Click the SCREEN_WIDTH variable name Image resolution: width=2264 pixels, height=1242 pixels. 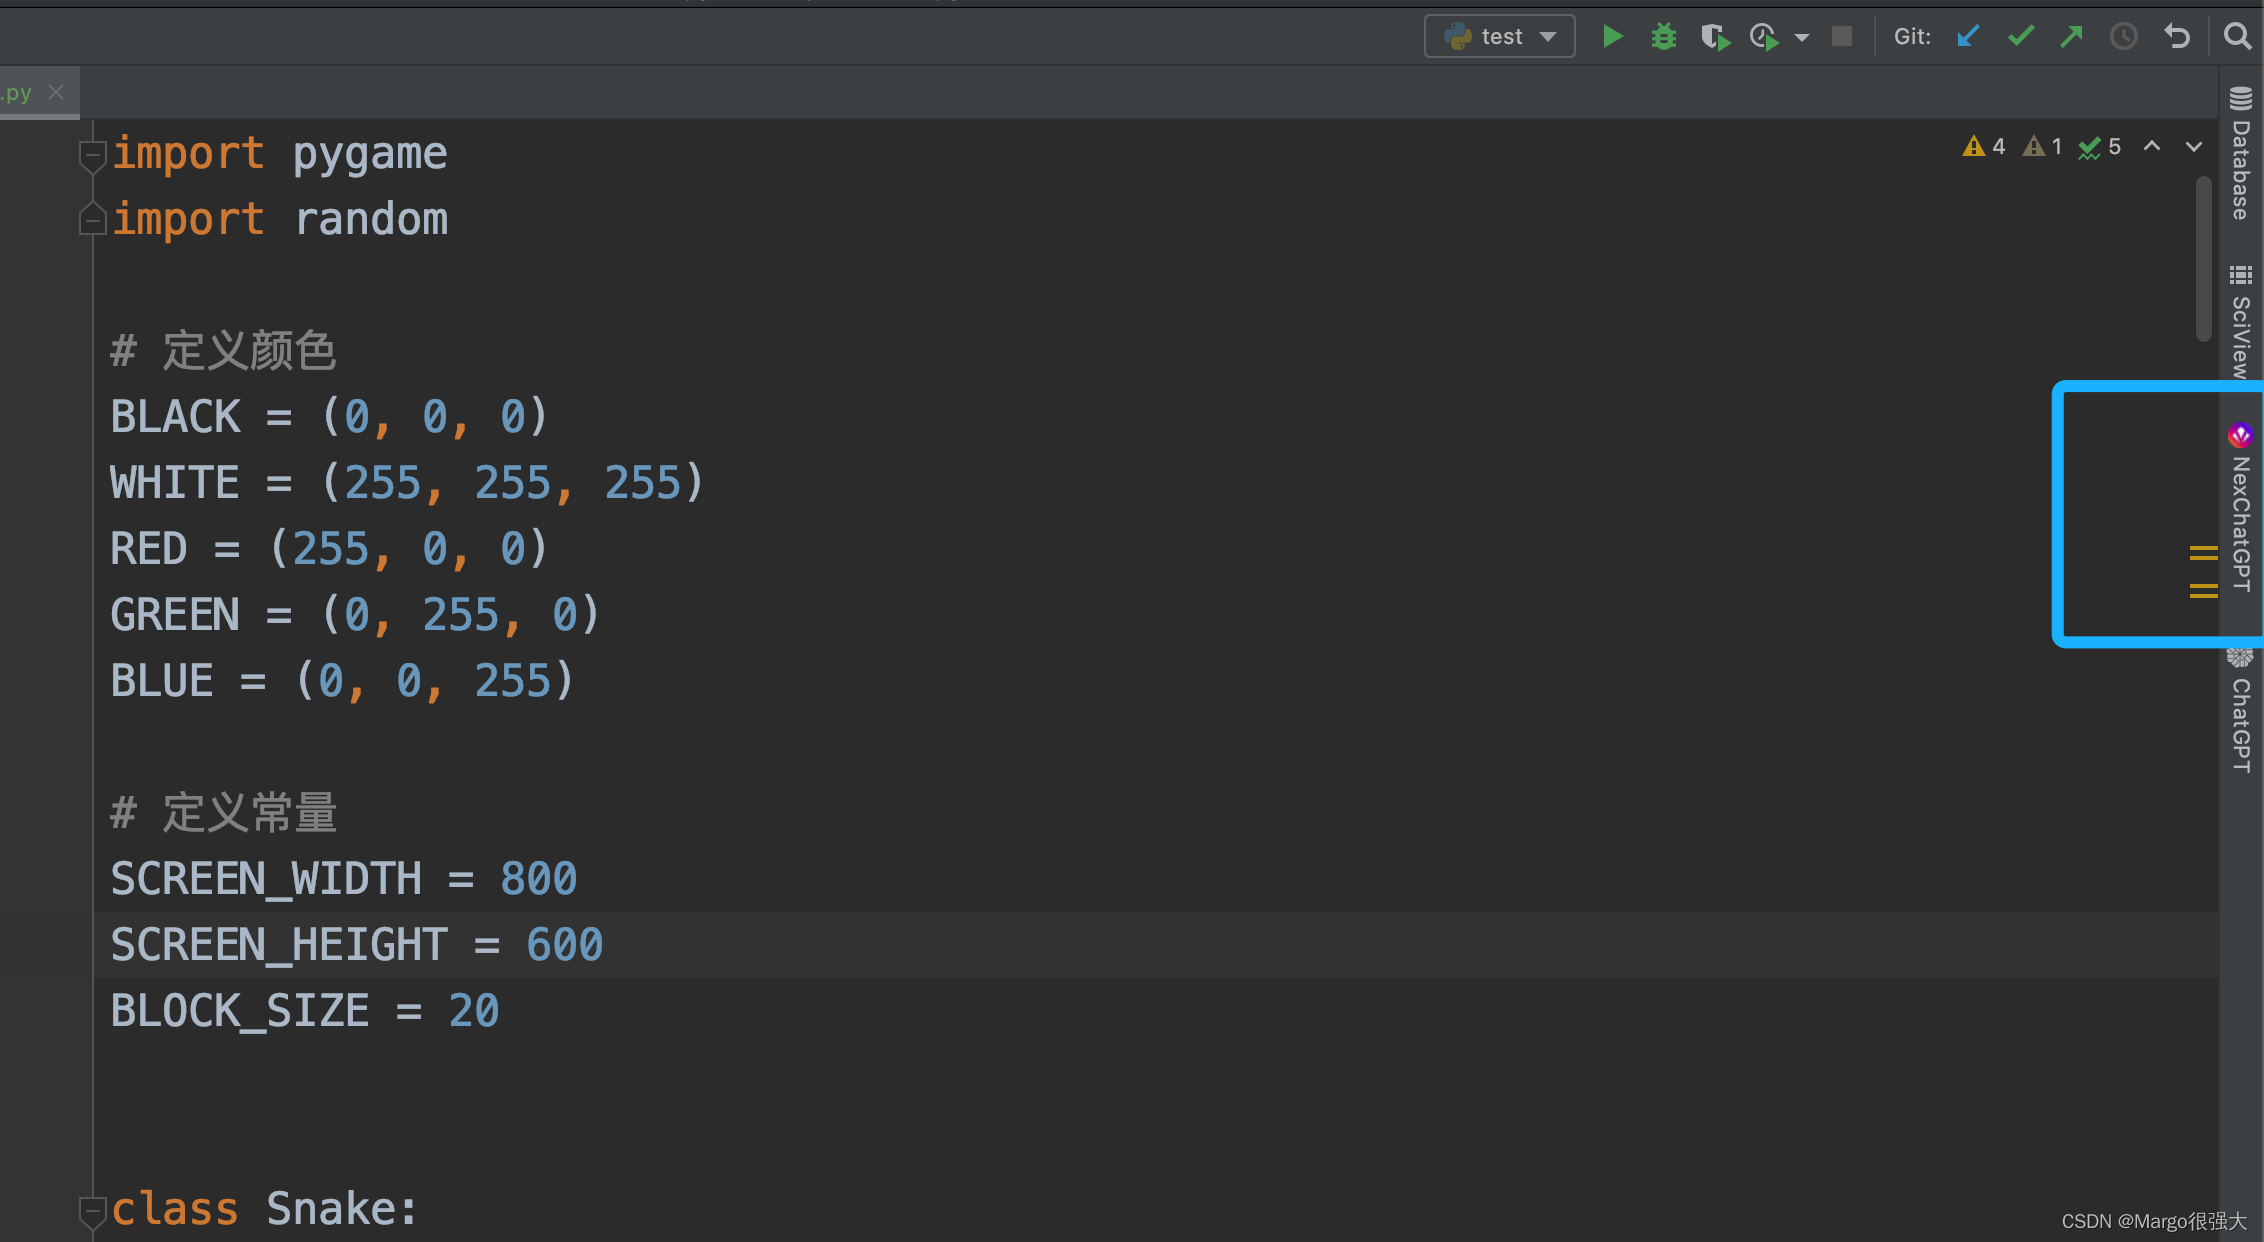coord(266,879)
